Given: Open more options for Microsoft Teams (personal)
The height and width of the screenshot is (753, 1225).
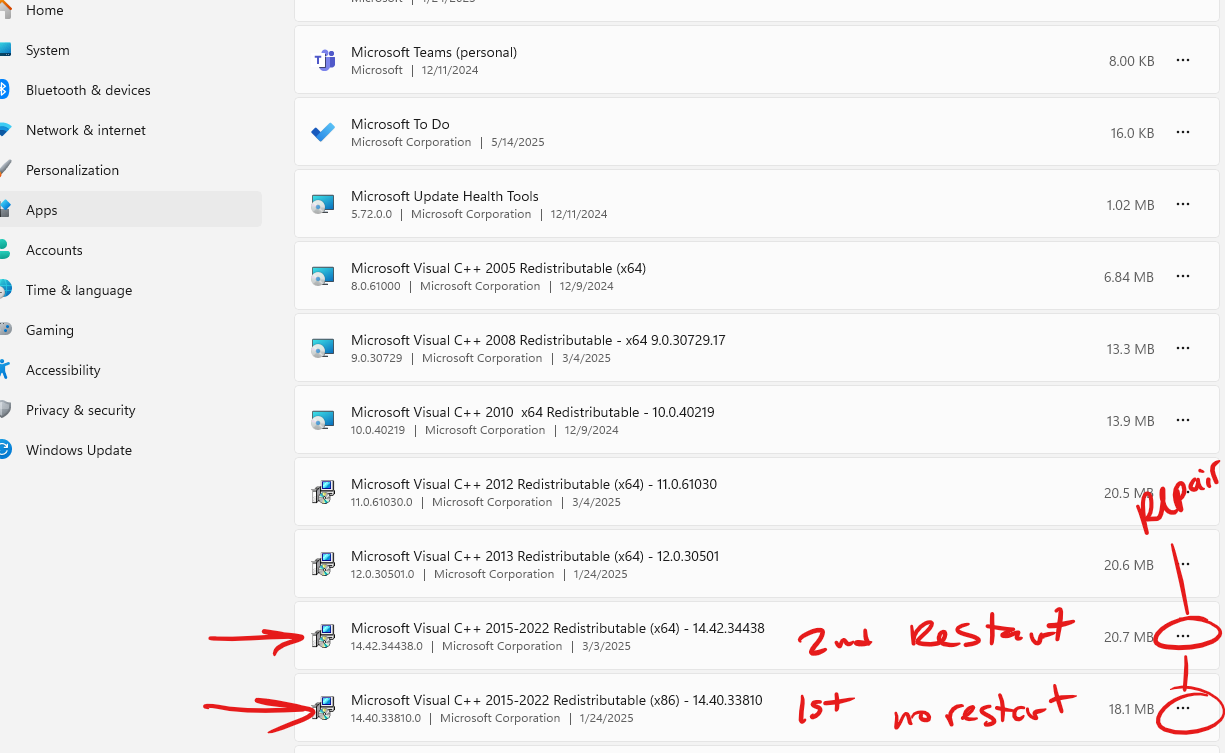Looking at the screenshot, I should pyautogui.click(x=1183, y=60).
